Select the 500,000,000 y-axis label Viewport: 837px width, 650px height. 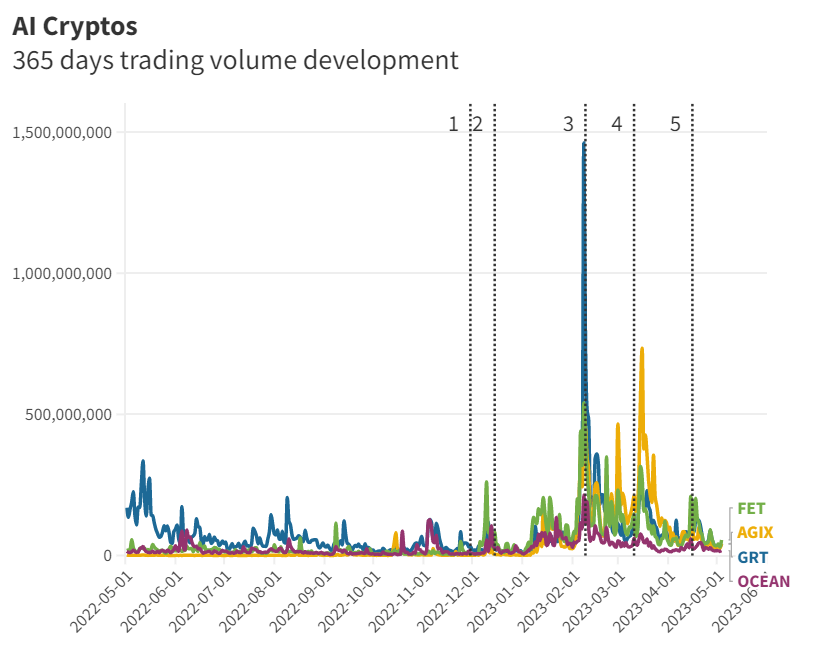[x=68, y=414]
